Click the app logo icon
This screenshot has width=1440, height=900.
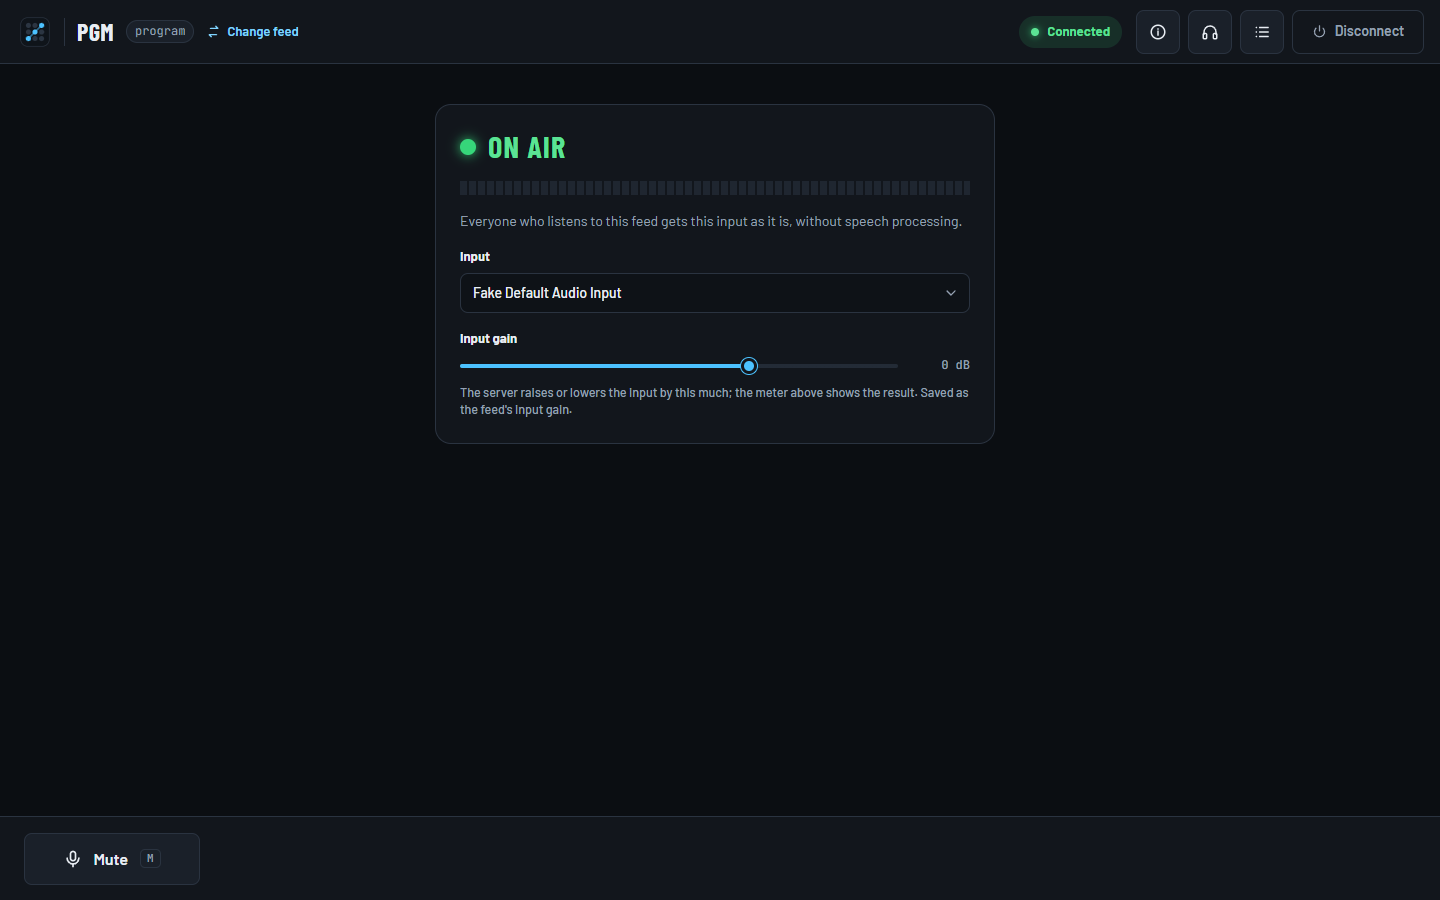click(35, 32)
